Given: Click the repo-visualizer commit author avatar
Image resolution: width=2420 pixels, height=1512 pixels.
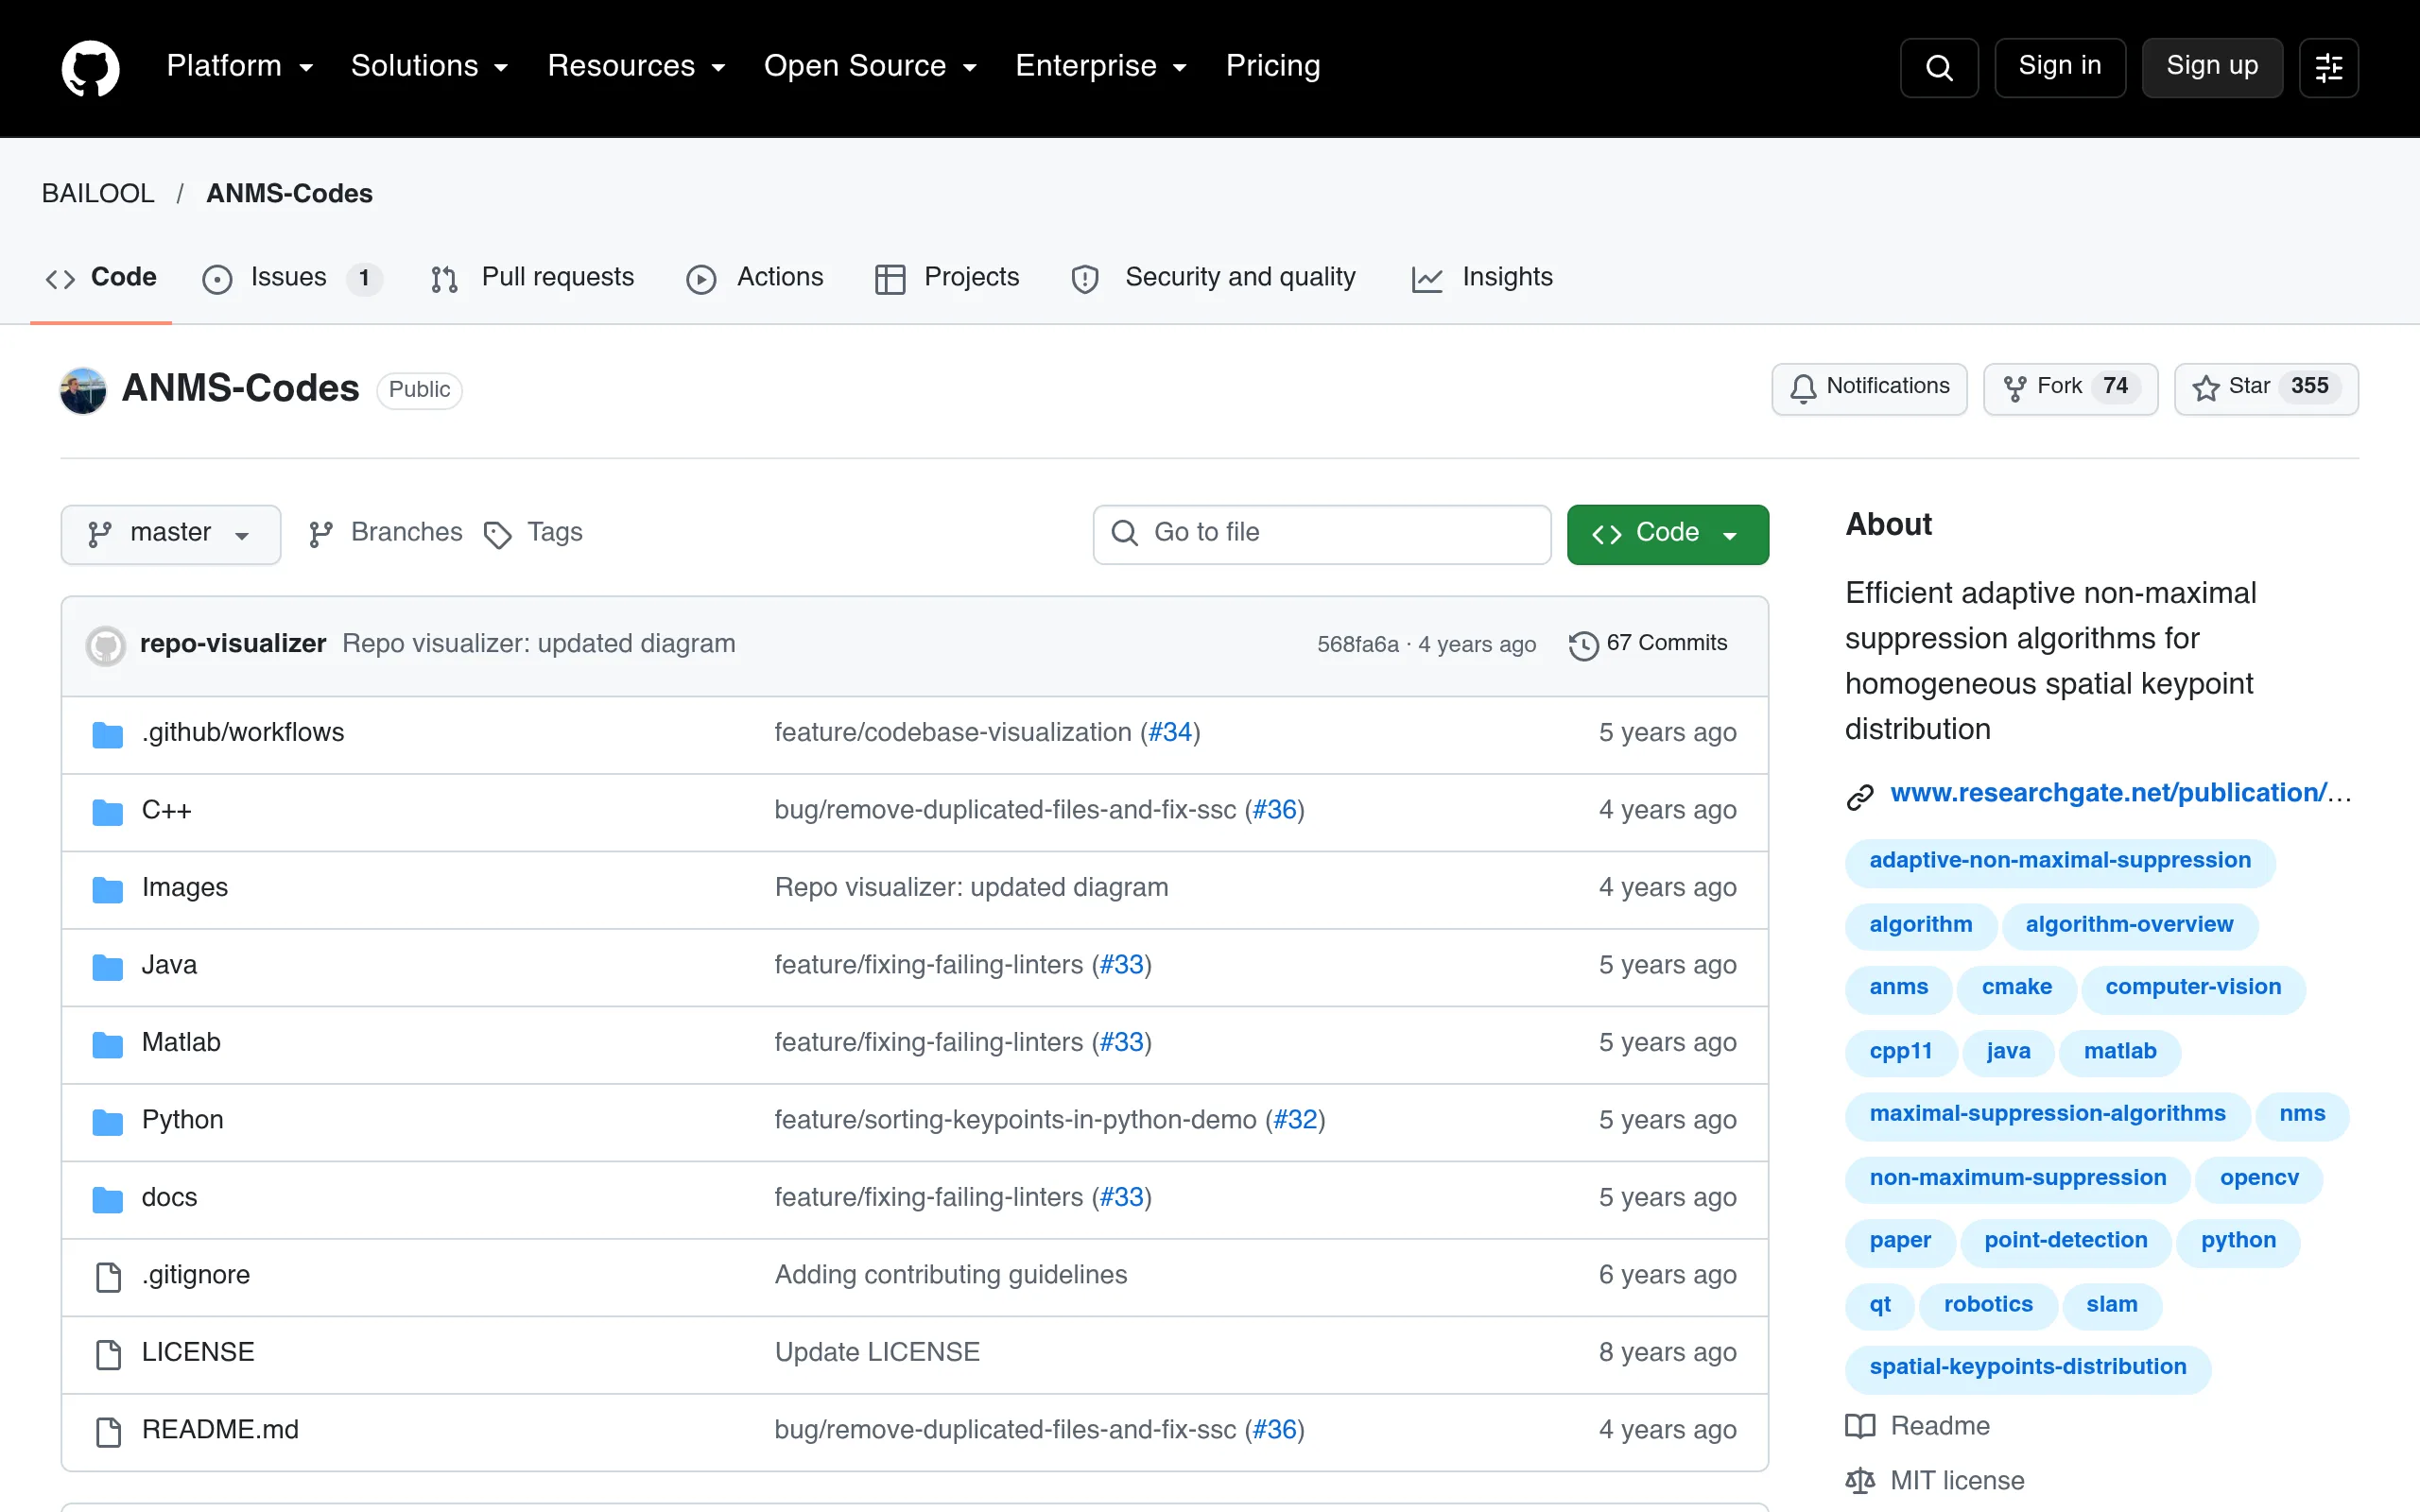Looking at the screenshot, I should click(x=106, y=645).
